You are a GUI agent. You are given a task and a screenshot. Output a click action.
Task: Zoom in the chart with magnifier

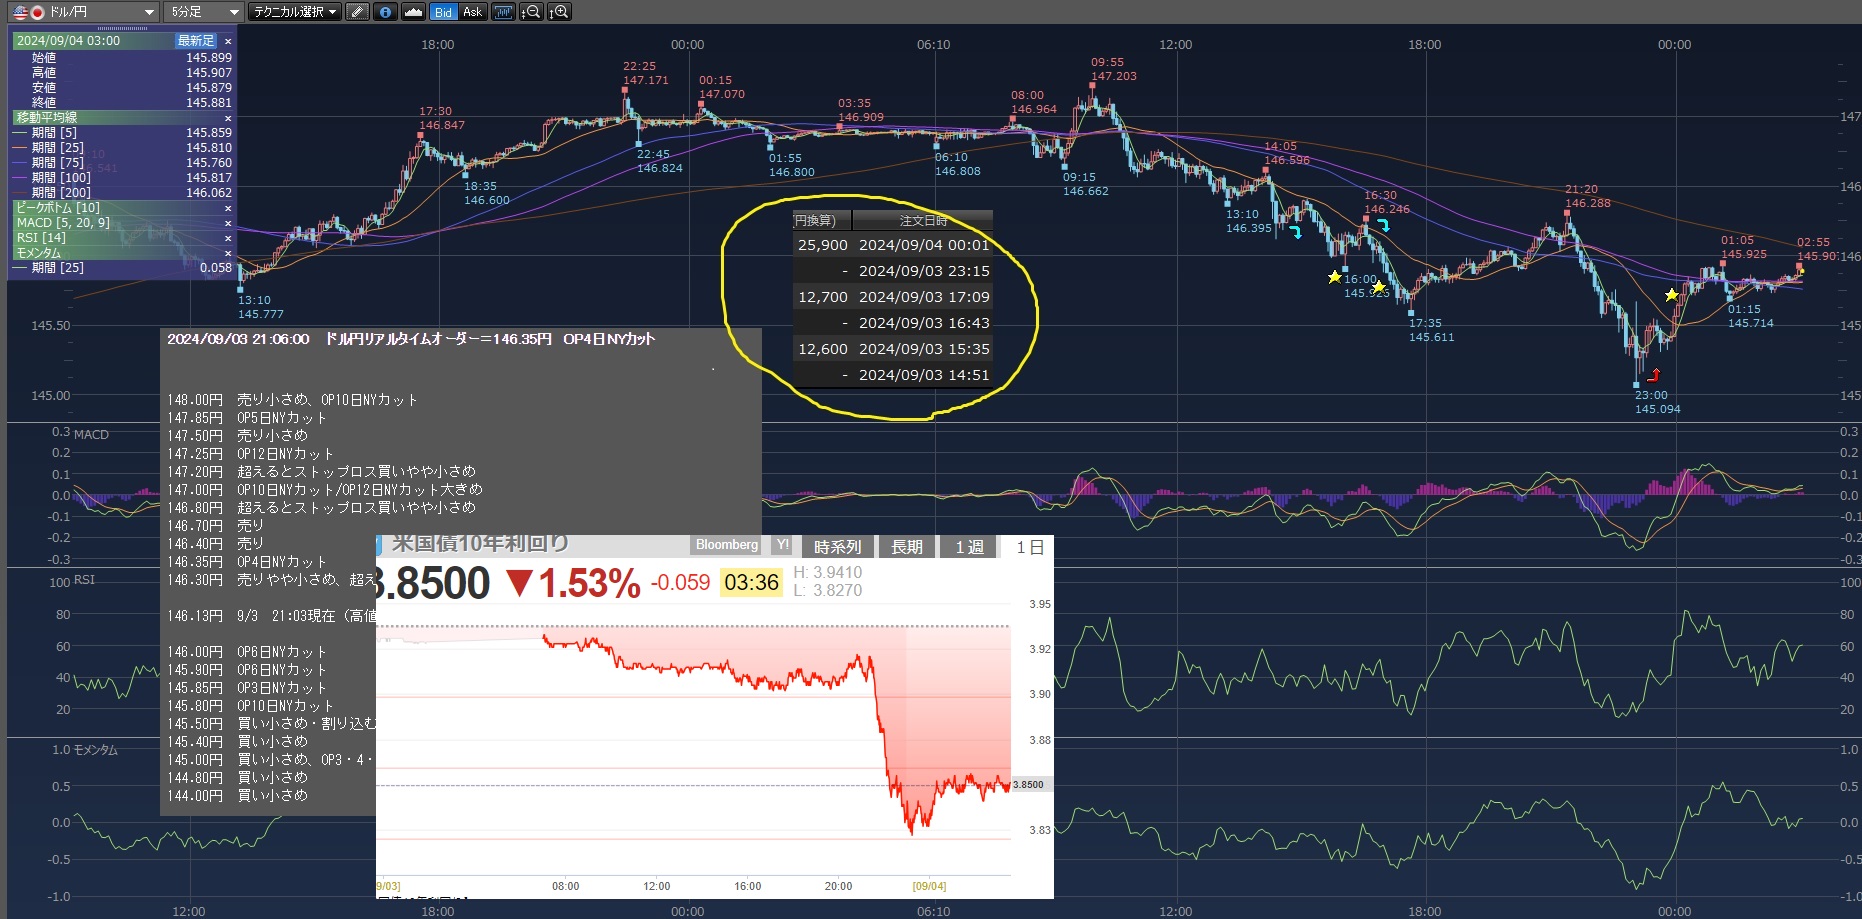click(560, 12)
